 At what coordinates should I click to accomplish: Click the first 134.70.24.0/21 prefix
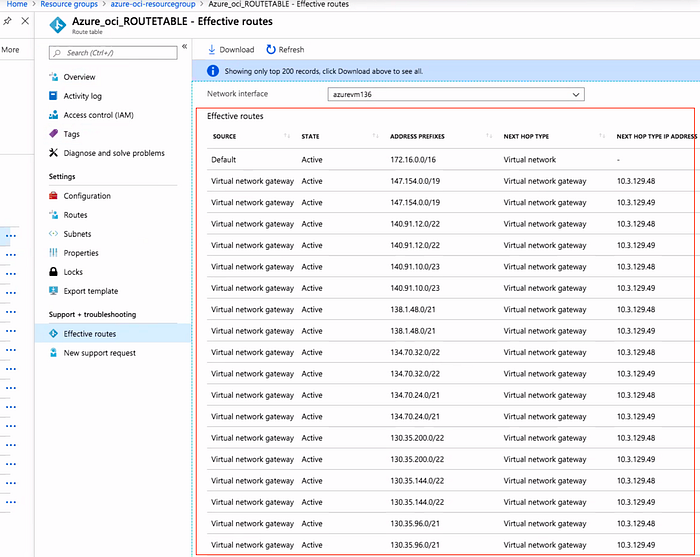point(415,395)
